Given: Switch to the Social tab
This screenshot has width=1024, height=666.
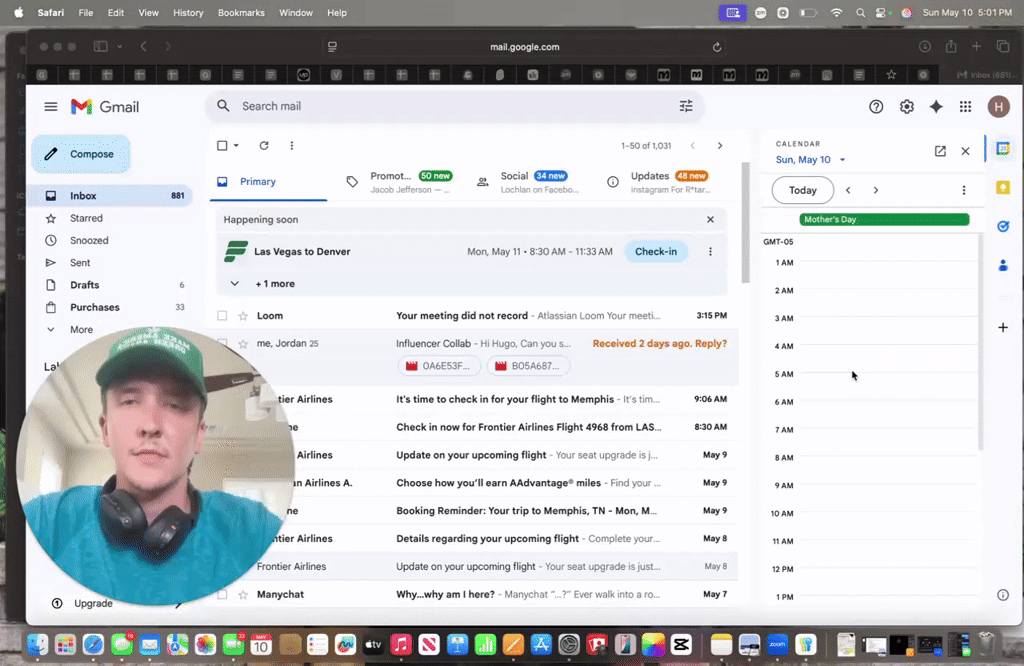Looking at the screenshot, I should coord(529,182).
